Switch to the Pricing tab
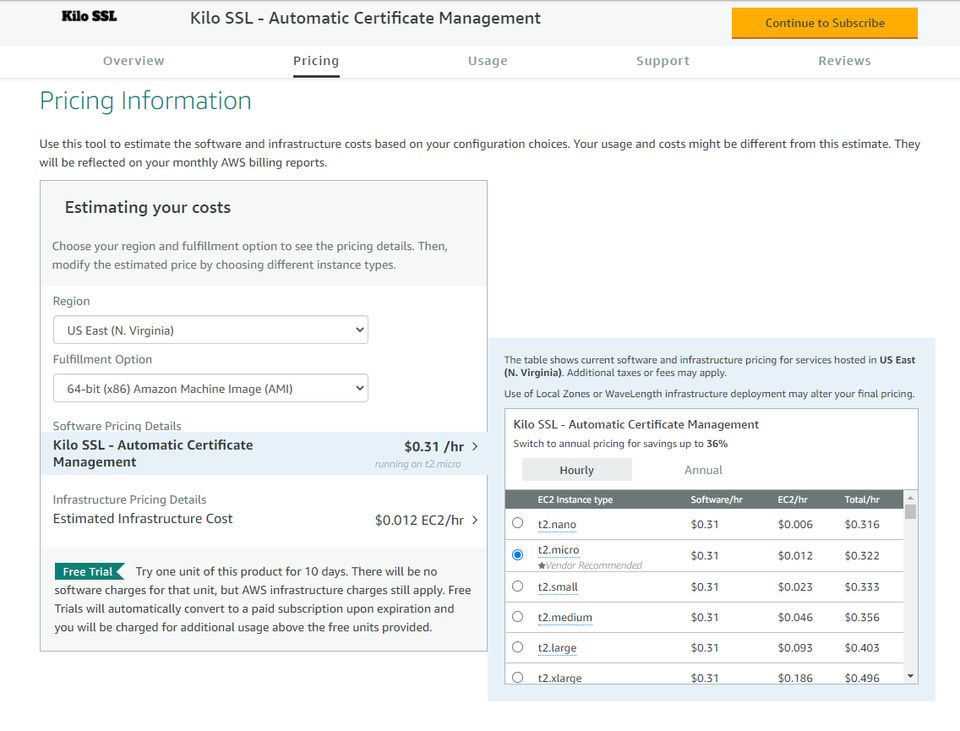Image resolution: width=960 pixels, height=731 pixels. (316, 61)
